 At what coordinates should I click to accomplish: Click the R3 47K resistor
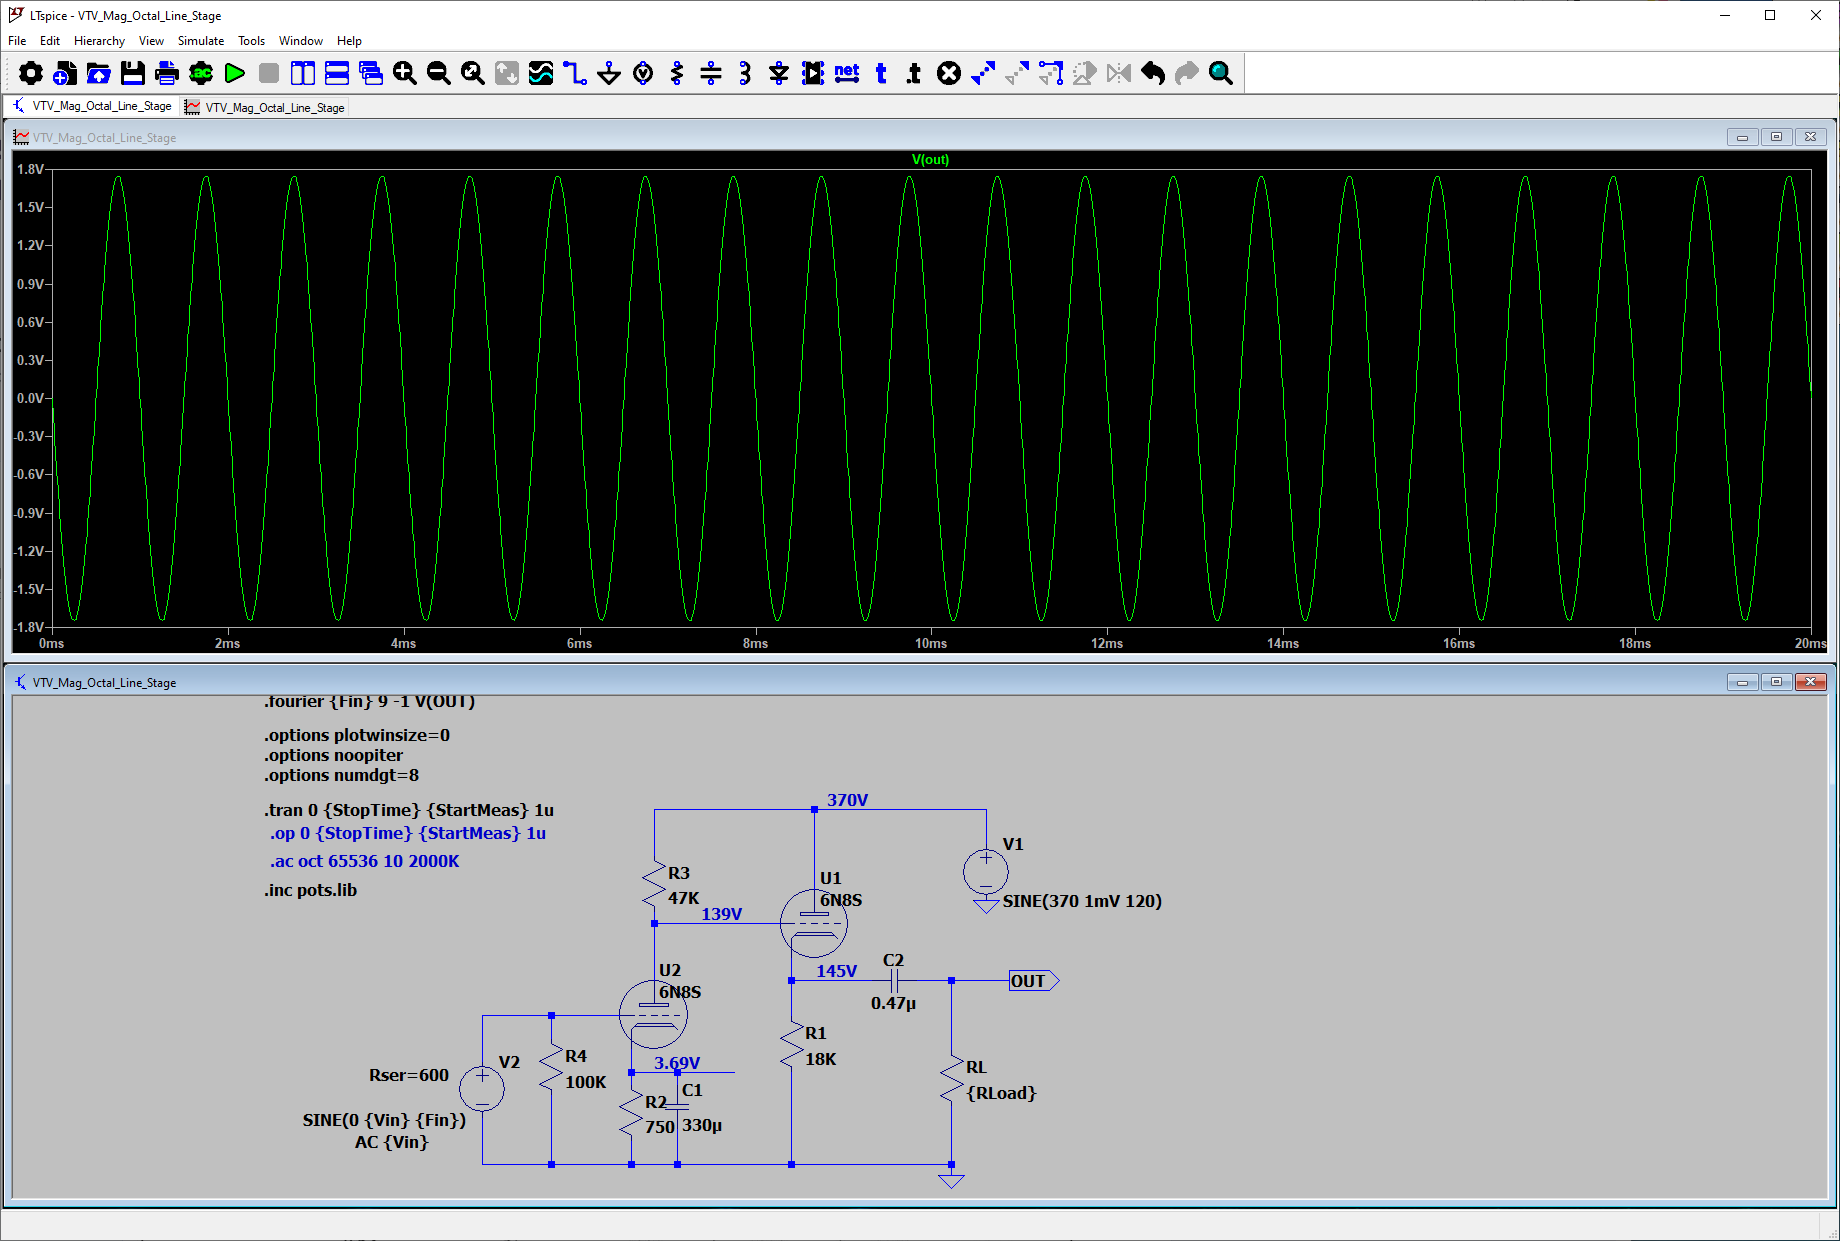(655, 885)
